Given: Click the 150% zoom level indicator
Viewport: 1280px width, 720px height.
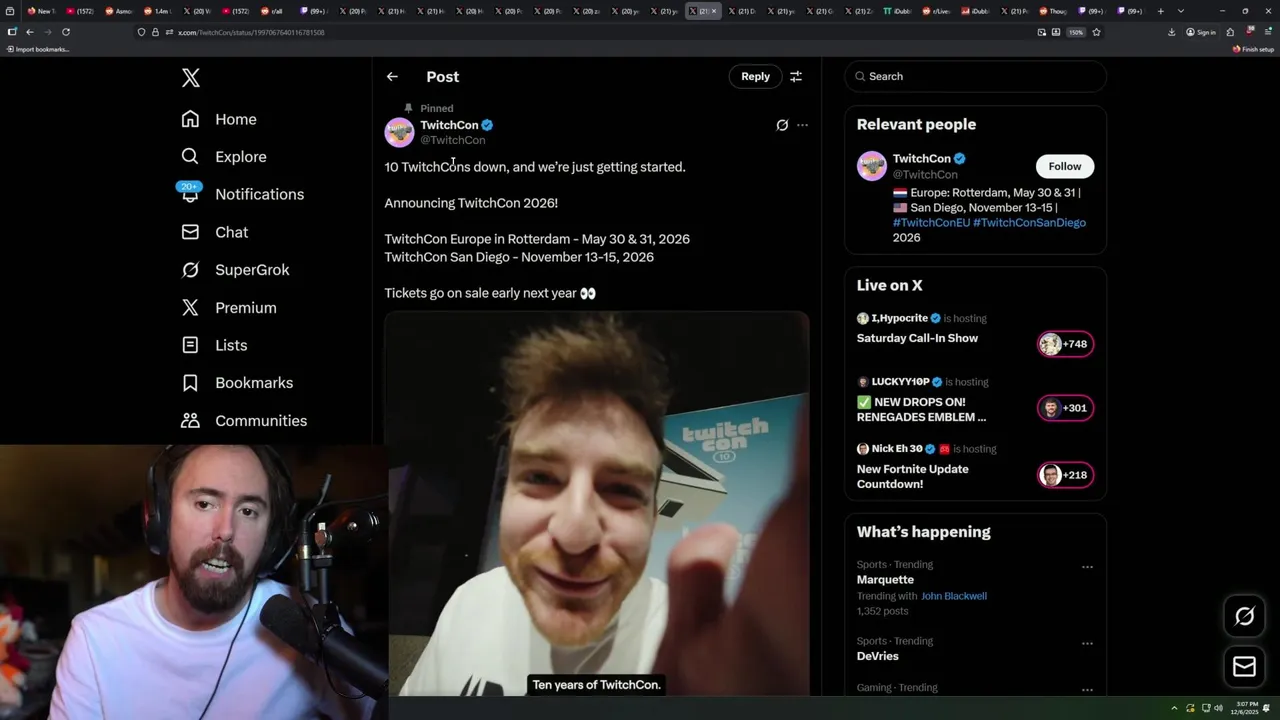Looking at the screenshot, I should (1075, 32).
